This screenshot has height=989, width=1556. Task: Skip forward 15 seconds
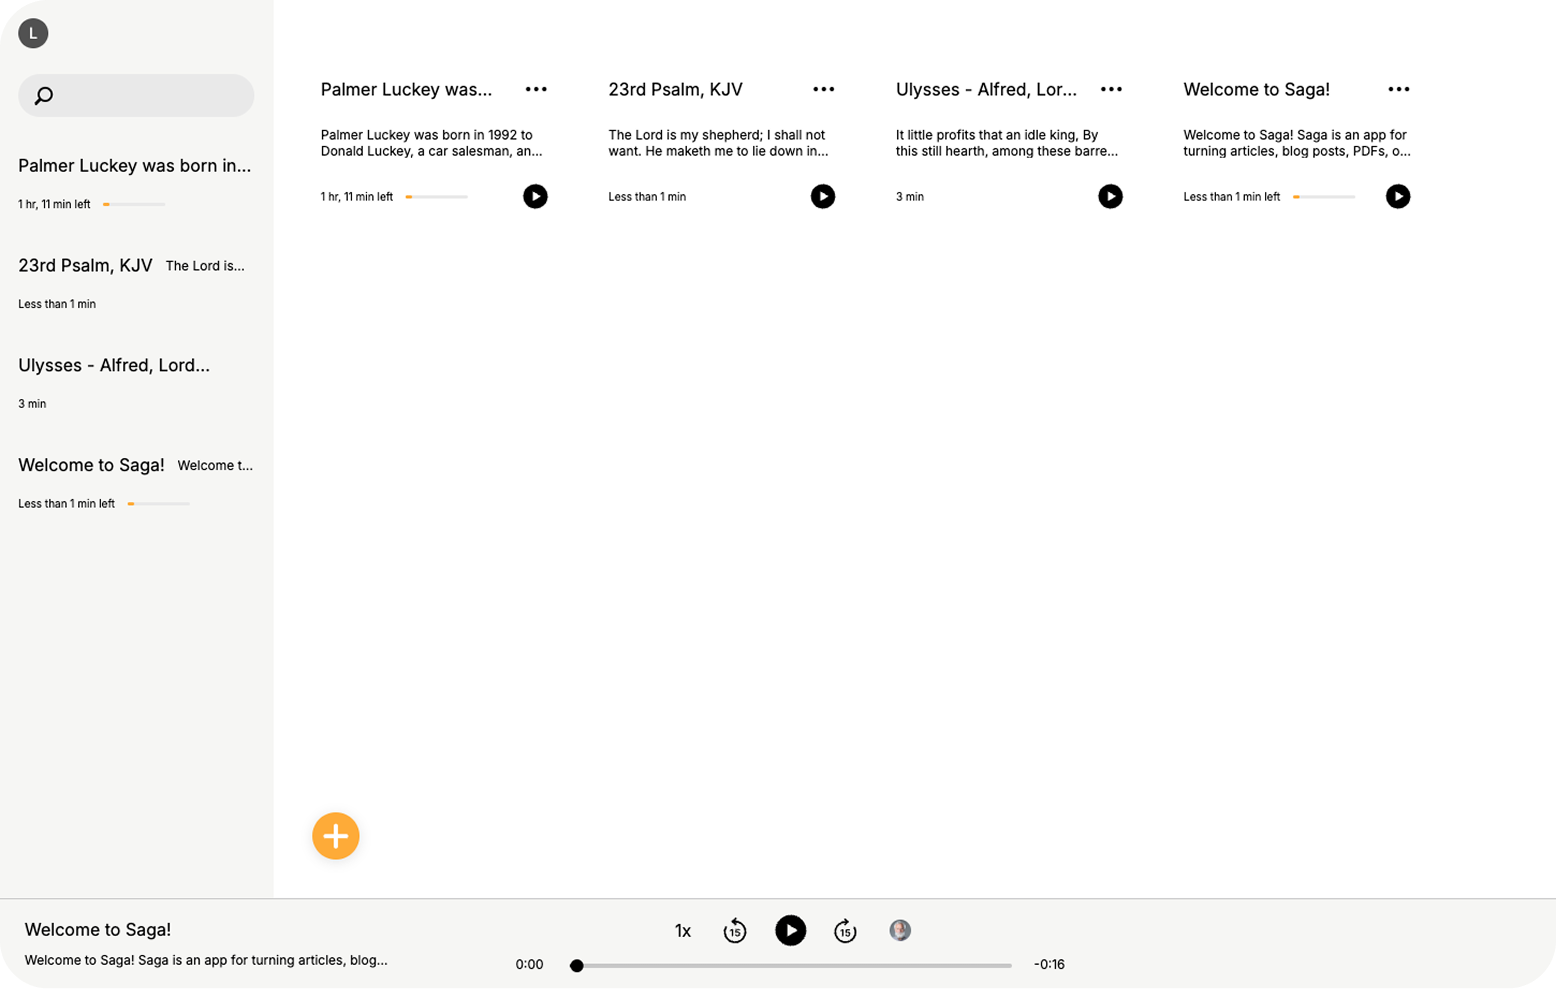845,931
